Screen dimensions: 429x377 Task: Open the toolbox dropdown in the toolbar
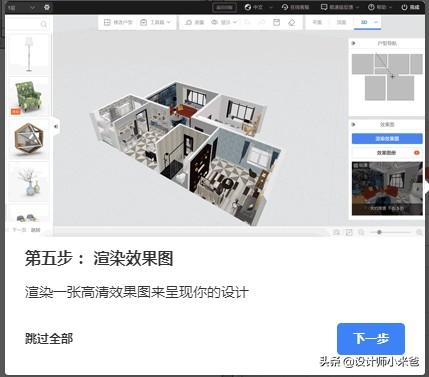click(x=155, y=22)
